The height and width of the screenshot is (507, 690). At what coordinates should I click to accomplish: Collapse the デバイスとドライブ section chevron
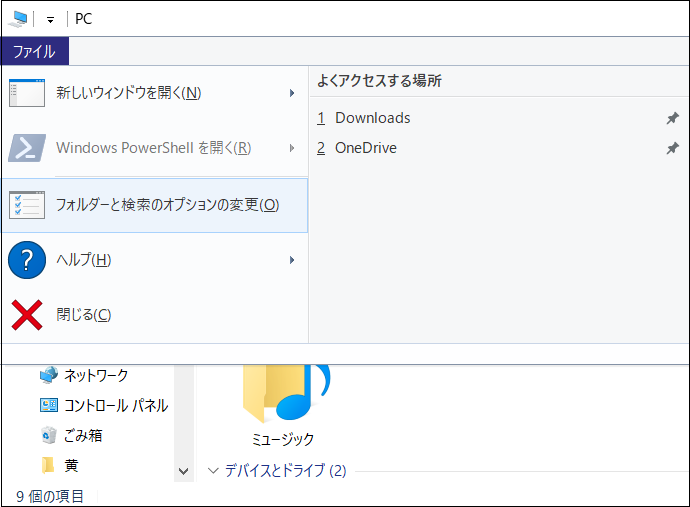pos(213,470)
